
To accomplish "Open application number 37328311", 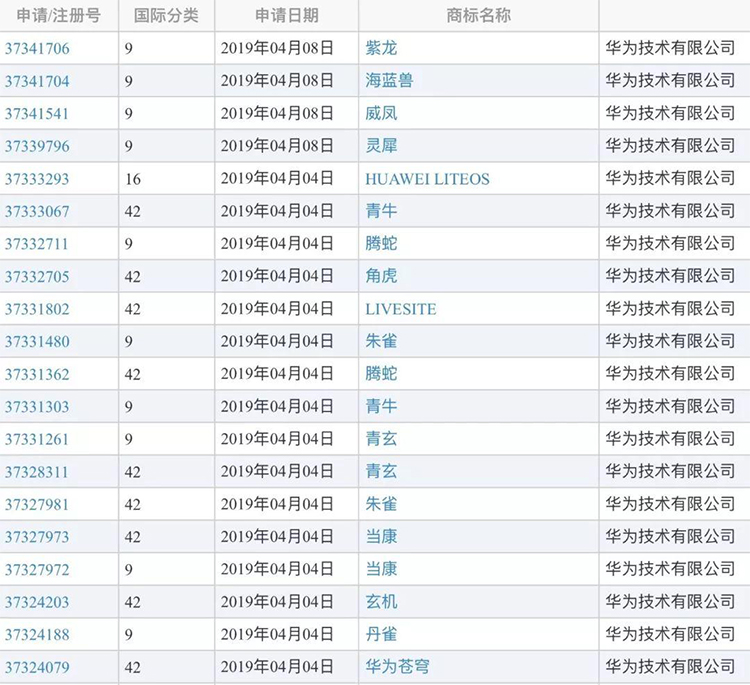I will [37, 472].
